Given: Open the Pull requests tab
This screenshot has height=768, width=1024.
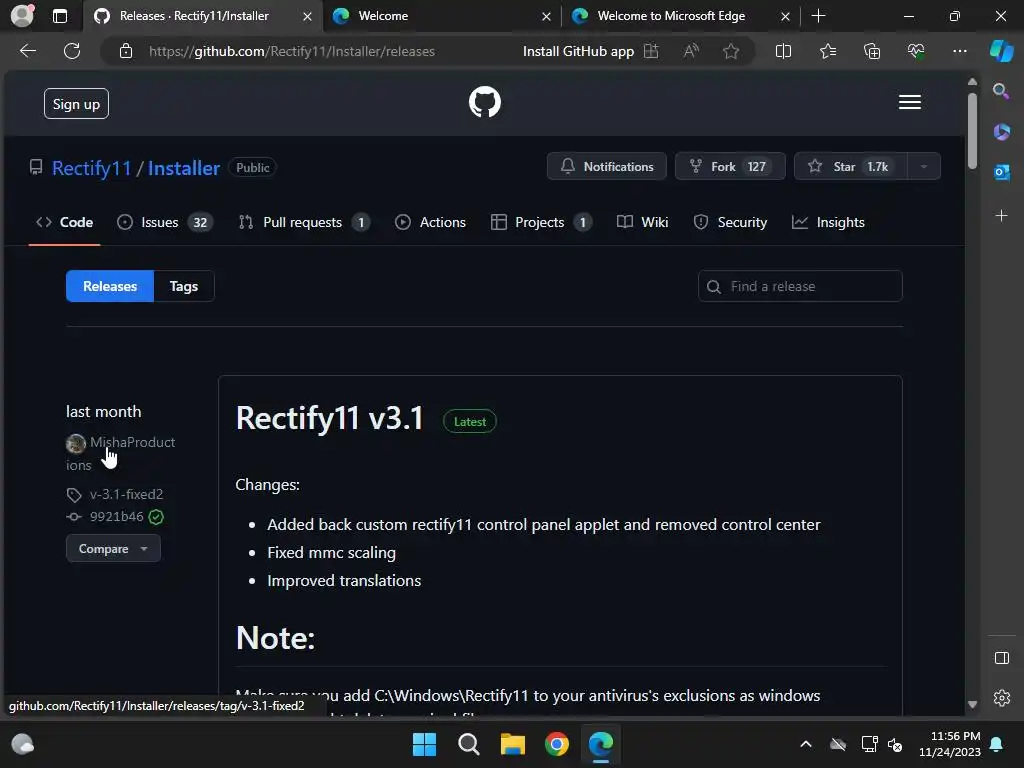Looking at the screenshot, I should pyautogui.click(x=304, y=222).
